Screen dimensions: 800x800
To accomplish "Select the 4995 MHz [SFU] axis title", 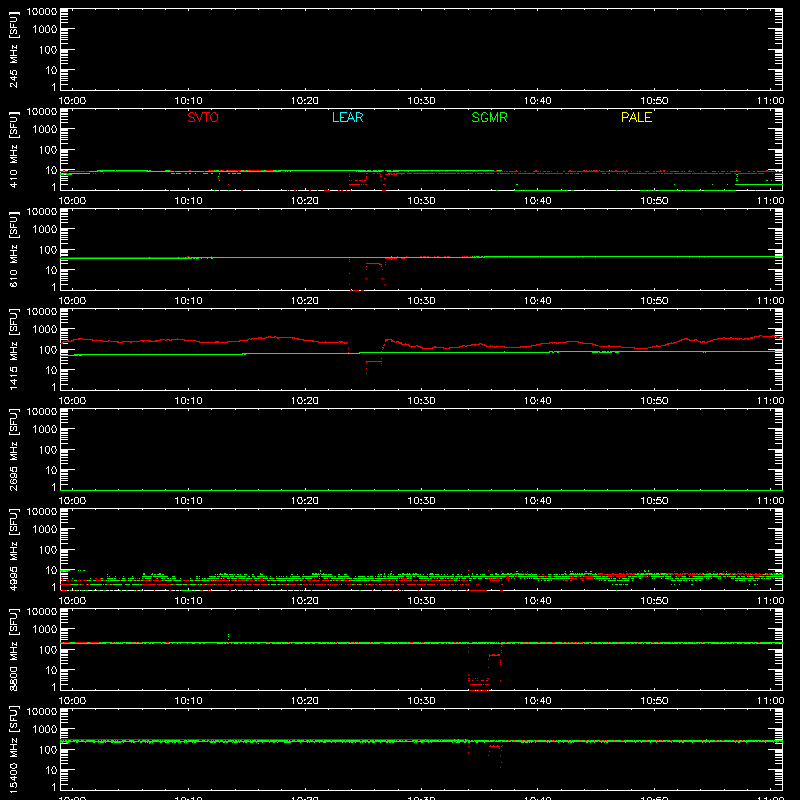I will pos(13,549).
